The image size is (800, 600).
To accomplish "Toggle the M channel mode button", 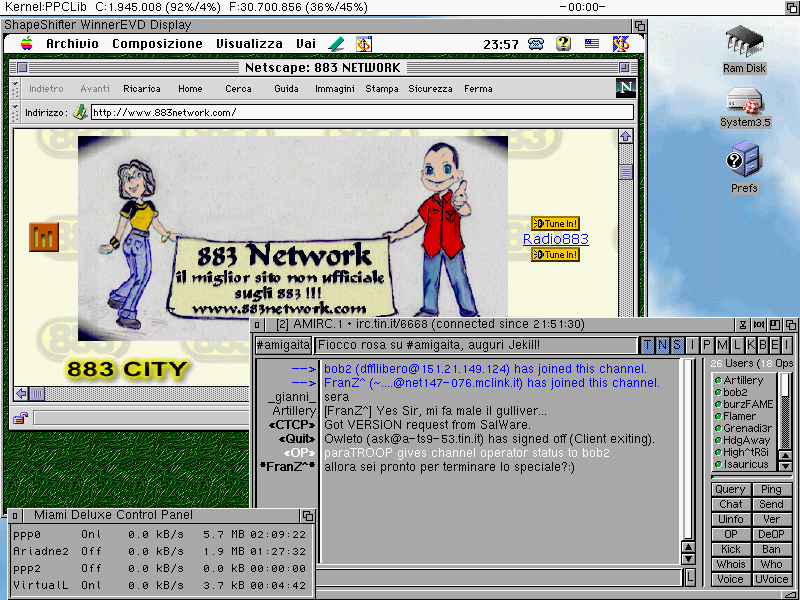I will point(722,345).
